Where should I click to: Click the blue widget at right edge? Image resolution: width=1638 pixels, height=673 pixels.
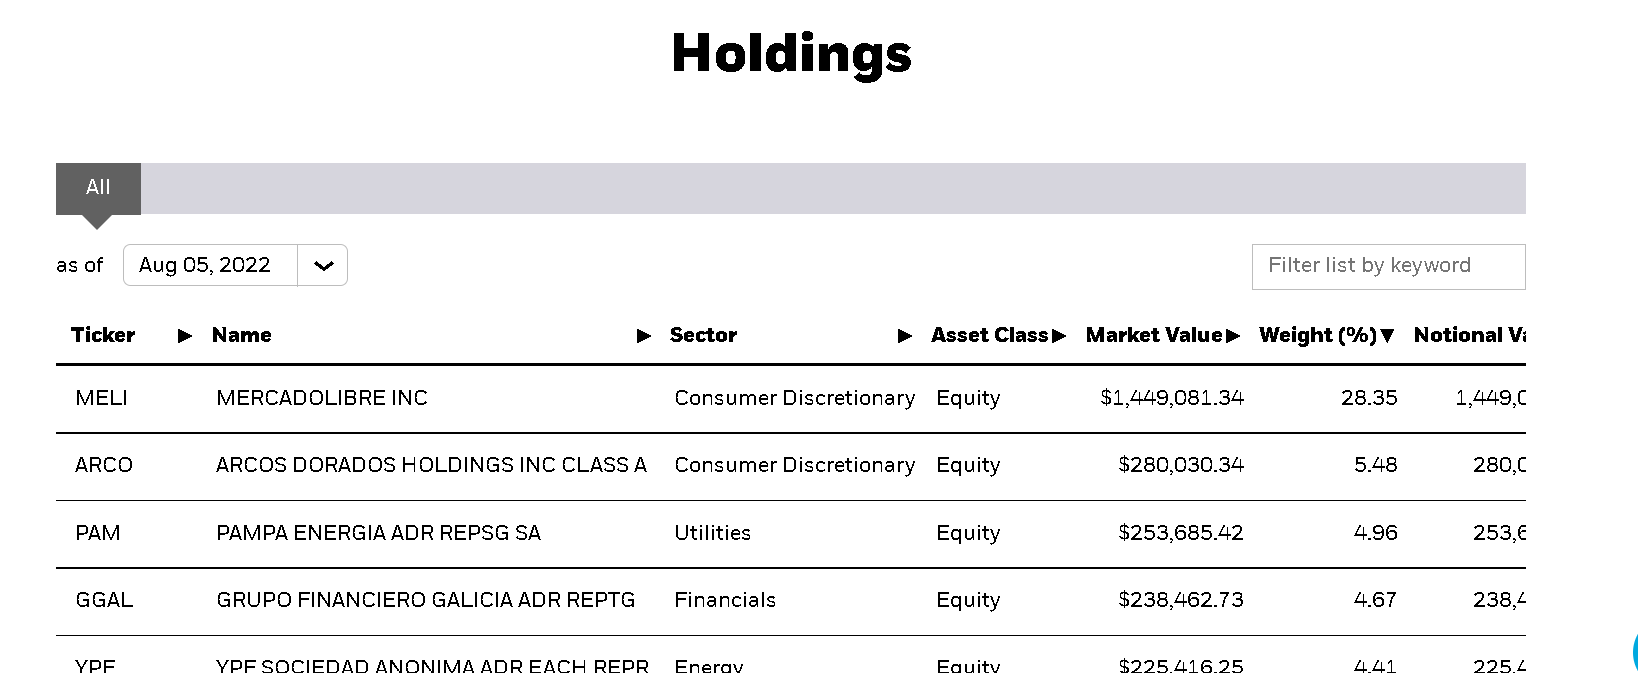click(1634, 650)
